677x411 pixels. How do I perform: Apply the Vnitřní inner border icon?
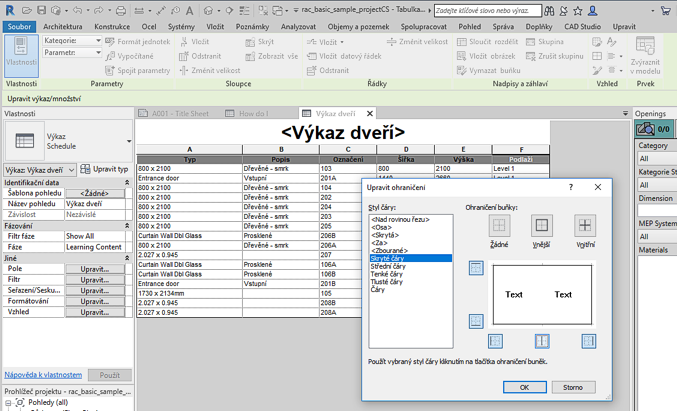pyautogui.click(x=585, y=225)
